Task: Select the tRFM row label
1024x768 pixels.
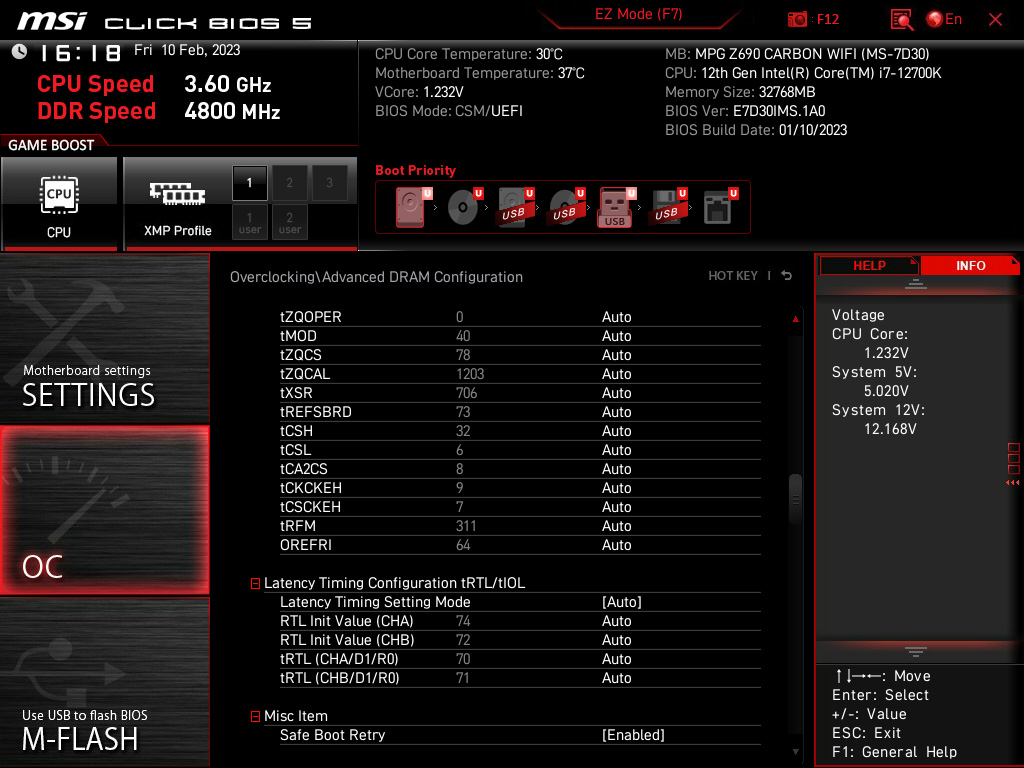Action: (x=298, y=526)
